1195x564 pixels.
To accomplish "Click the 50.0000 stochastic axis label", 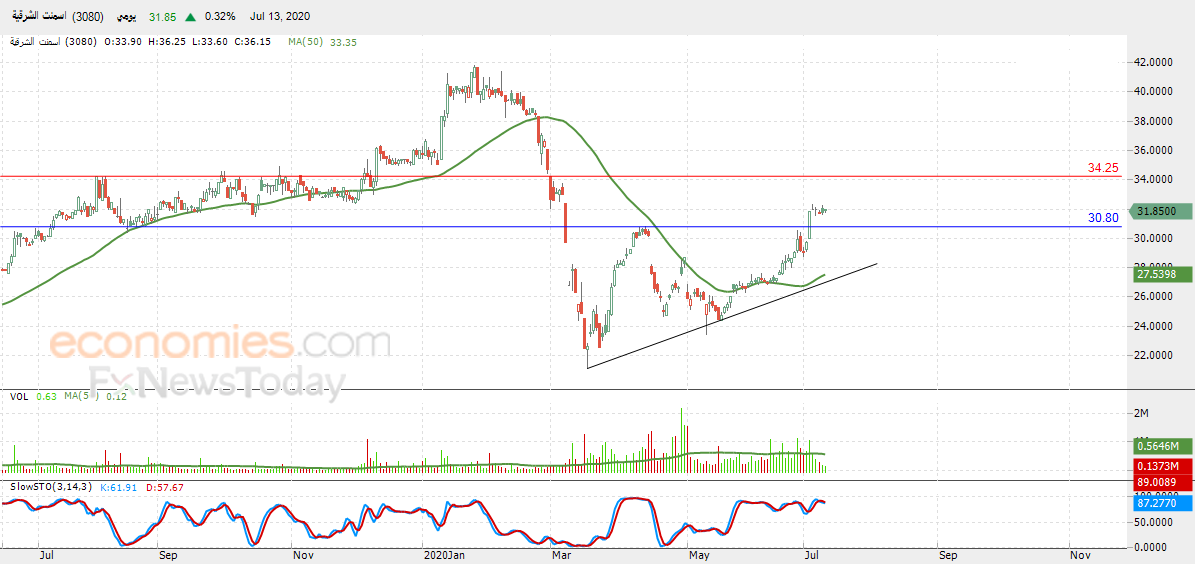I will (x=1154, y=524).
